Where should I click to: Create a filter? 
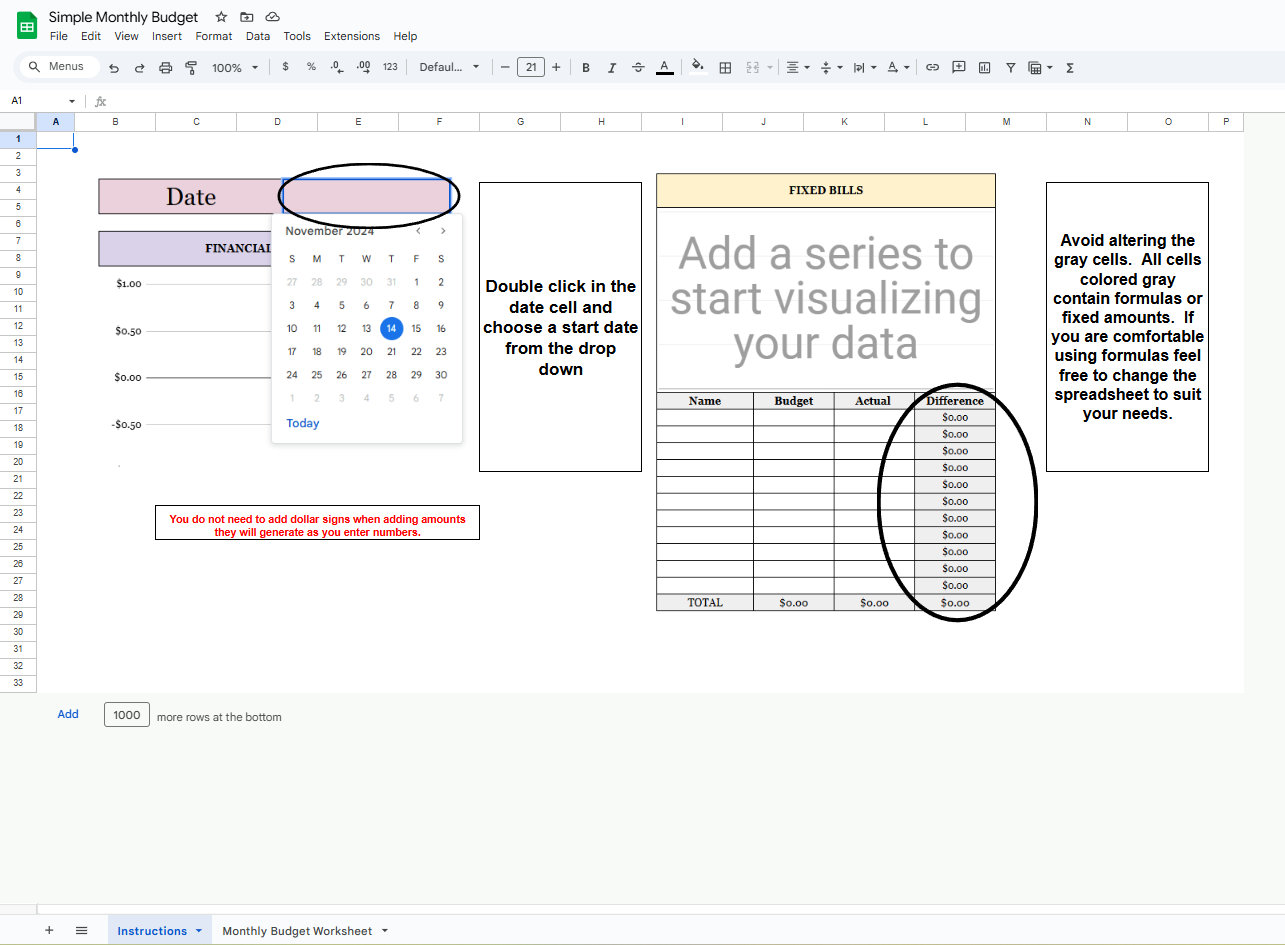(x=1011, y=67)
